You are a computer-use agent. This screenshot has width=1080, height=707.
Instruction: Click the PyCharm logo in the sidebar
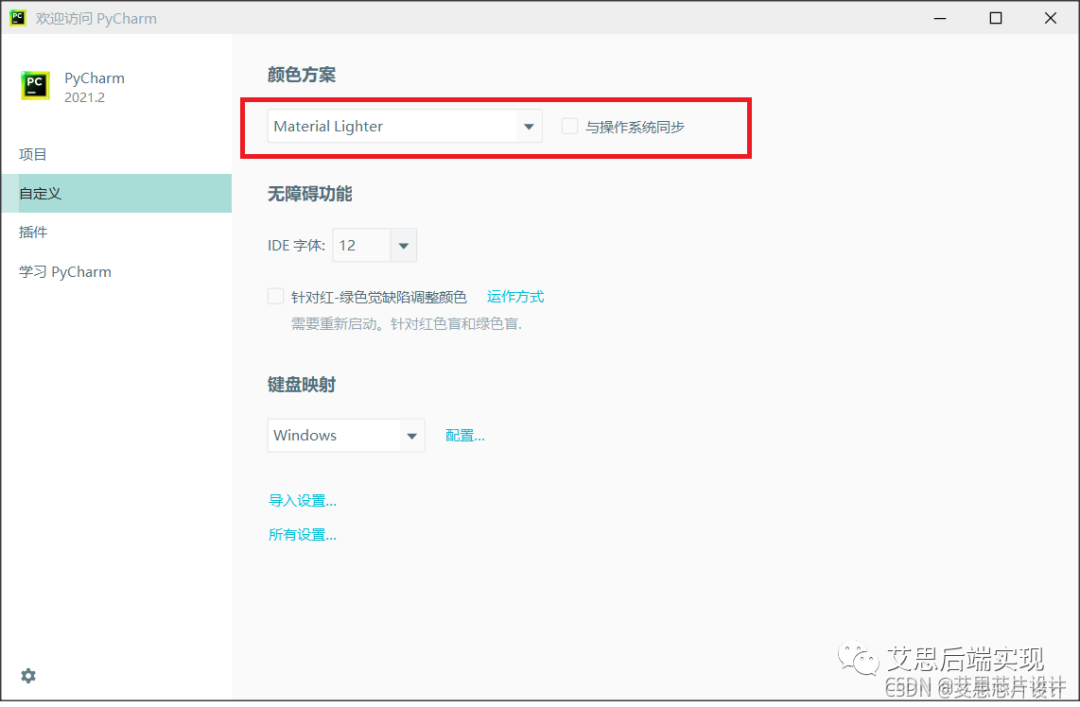(x=35, y=86)
